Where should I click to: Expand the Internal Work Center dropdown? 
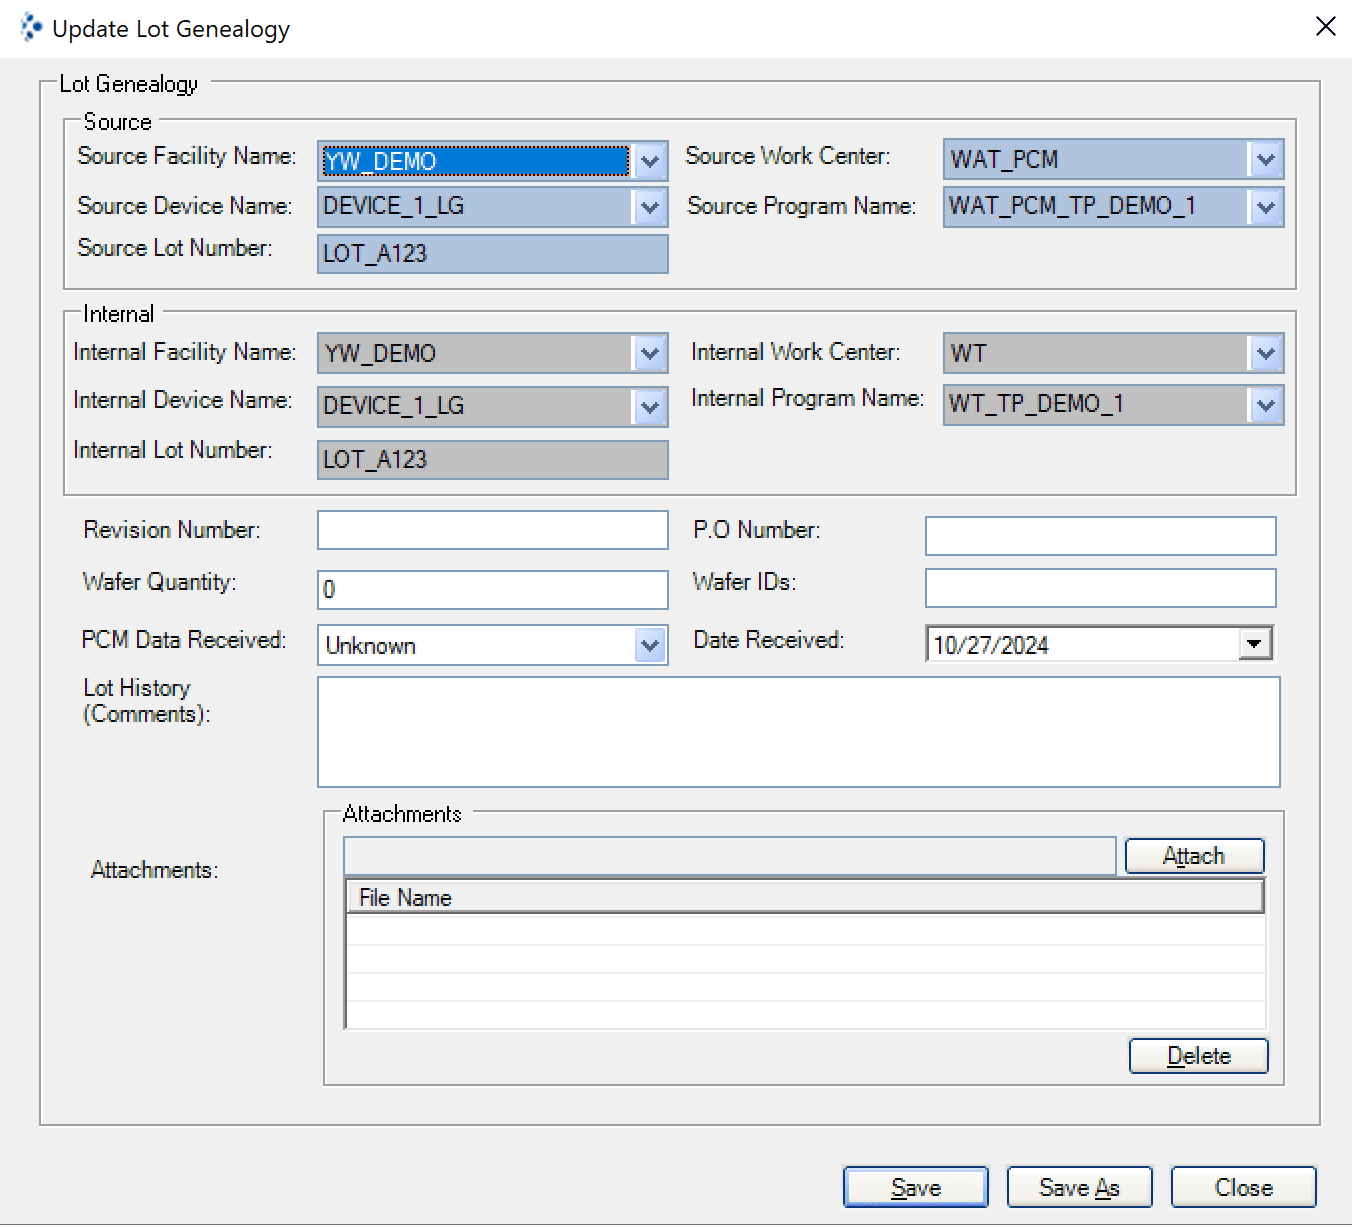[1265, 353]
